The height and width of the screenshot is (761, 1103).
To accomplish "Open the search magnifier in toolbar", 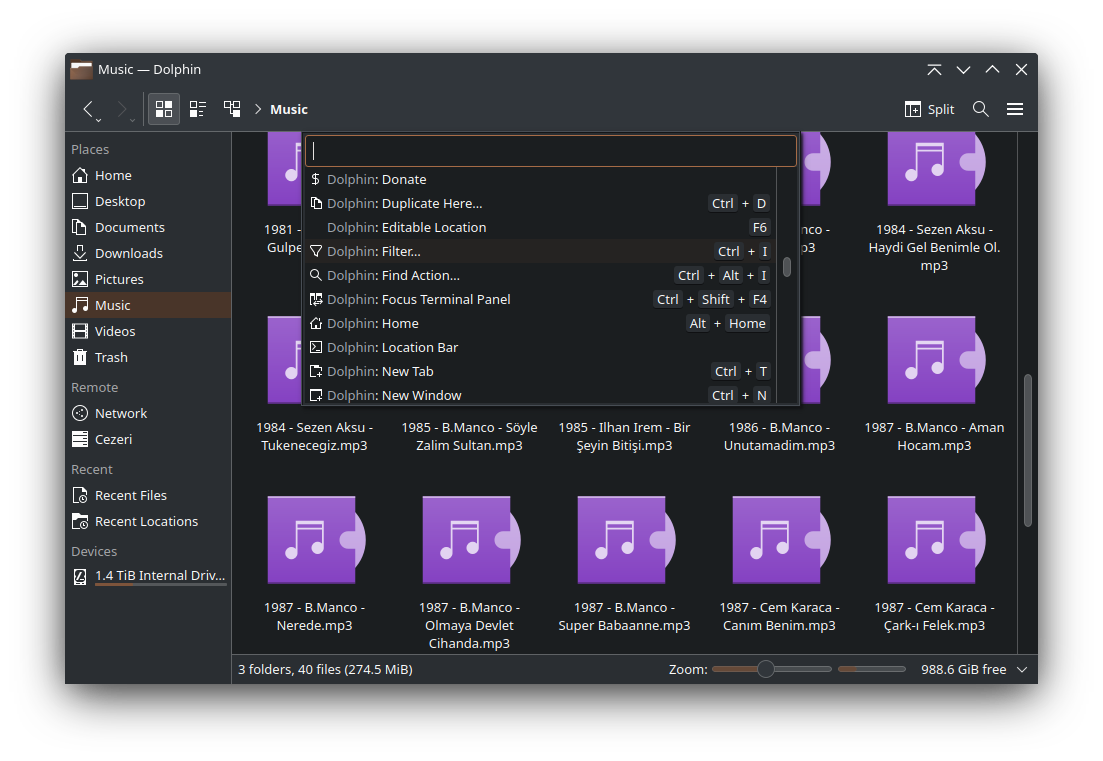I will (x=981, y=109).
